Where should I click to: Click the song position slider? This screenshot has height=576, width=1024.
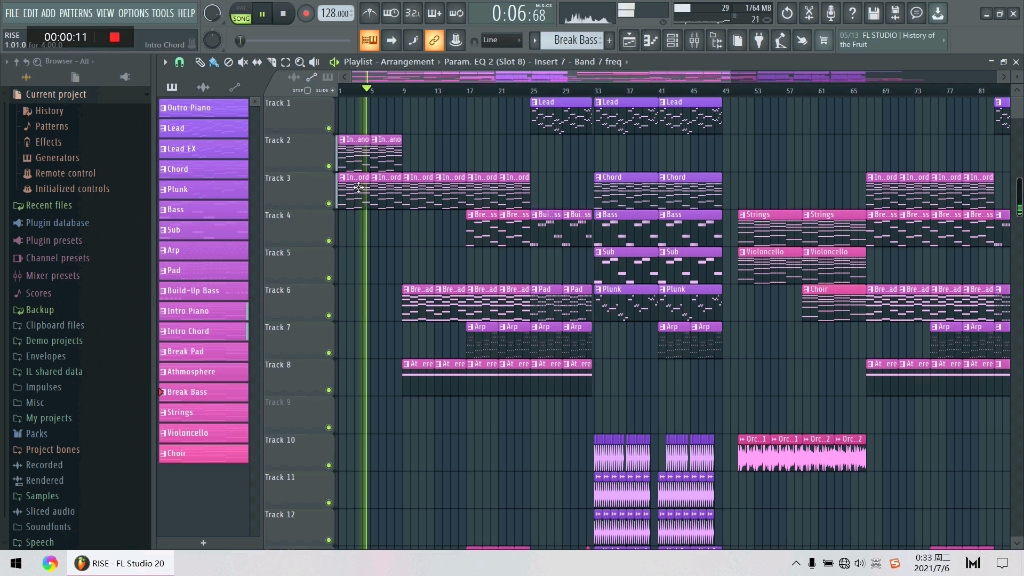[x=295, y=40]
